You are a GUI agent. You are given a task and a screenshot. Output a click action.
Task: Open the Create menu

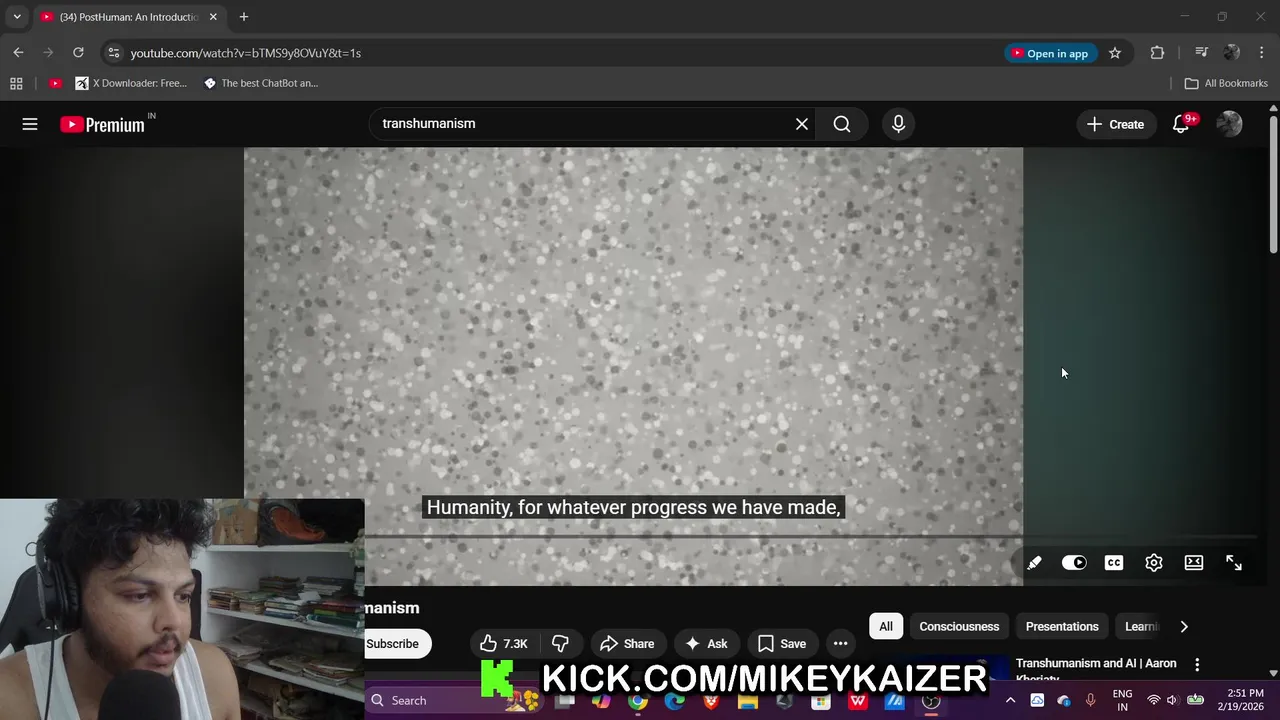click(x=1116, y=124)
